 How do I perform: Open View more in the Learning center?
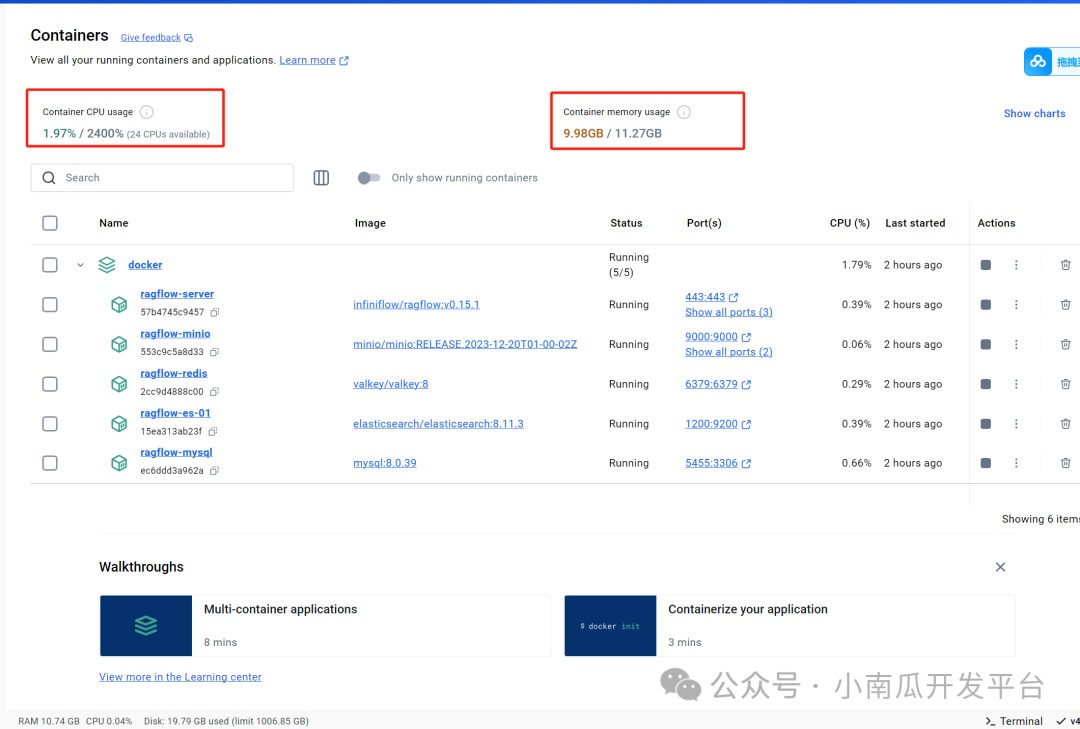[180, 677]
